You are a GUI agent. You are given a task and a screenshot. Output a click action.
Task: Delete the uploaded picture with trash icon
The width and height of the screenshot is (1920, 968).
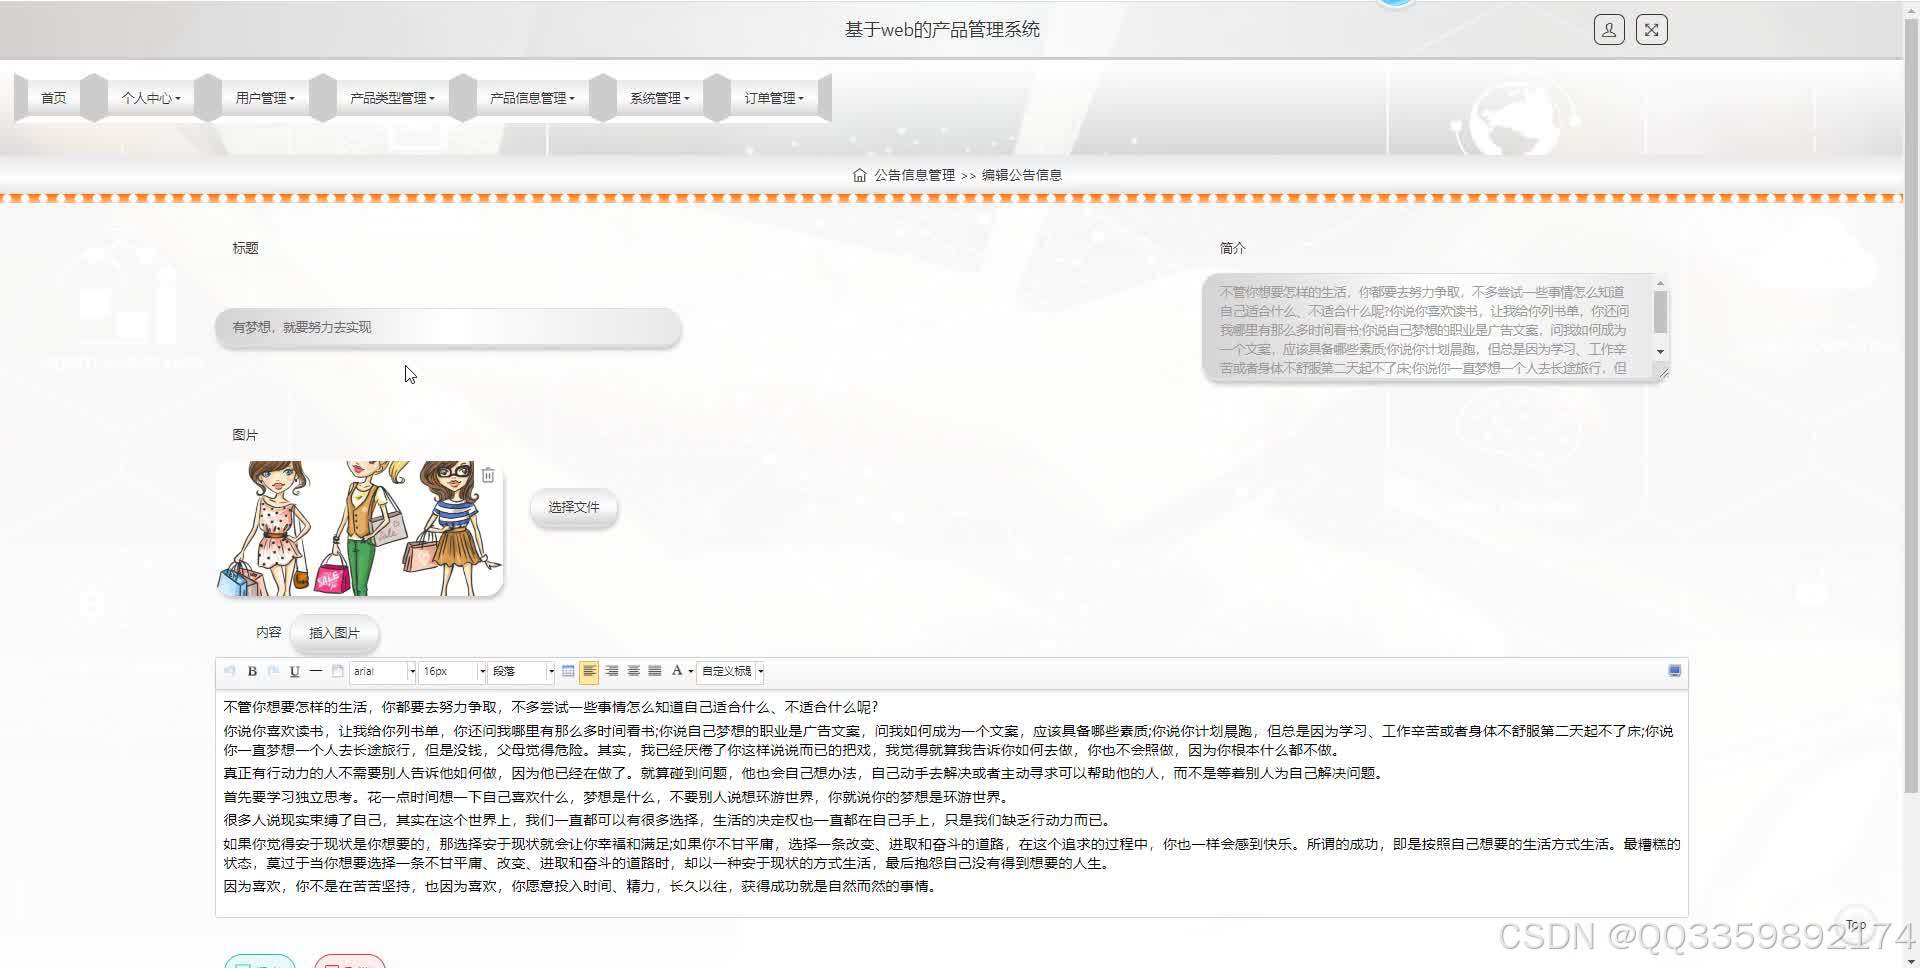pyautogui.click(x=488, y=475)
